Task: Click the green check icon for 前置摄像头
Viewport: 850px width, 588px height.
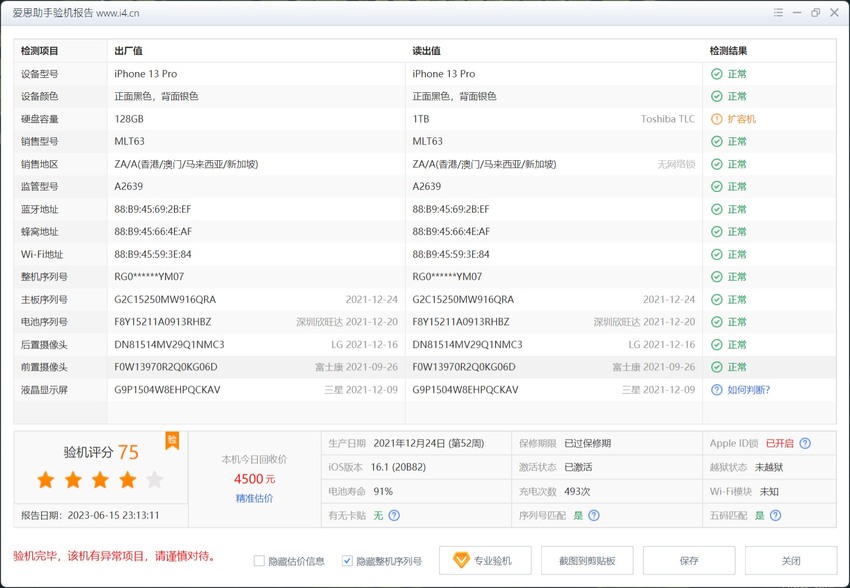Action: (717, 367)
